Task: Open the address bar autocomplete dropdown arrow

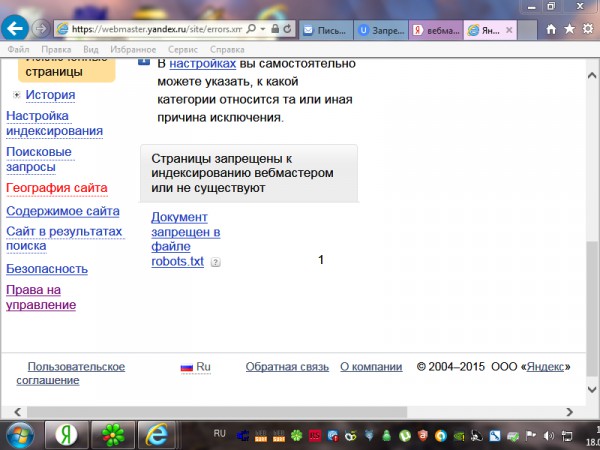Action: [263, 29]
